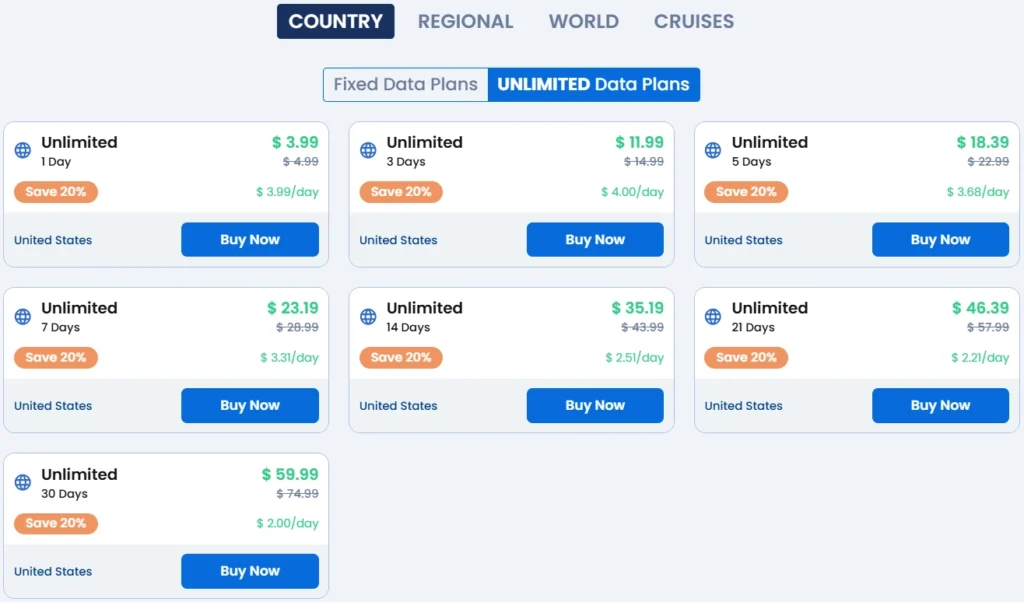Click the globe icon on the 7 Days plan
1024x602 pixels.
(22, 316)
